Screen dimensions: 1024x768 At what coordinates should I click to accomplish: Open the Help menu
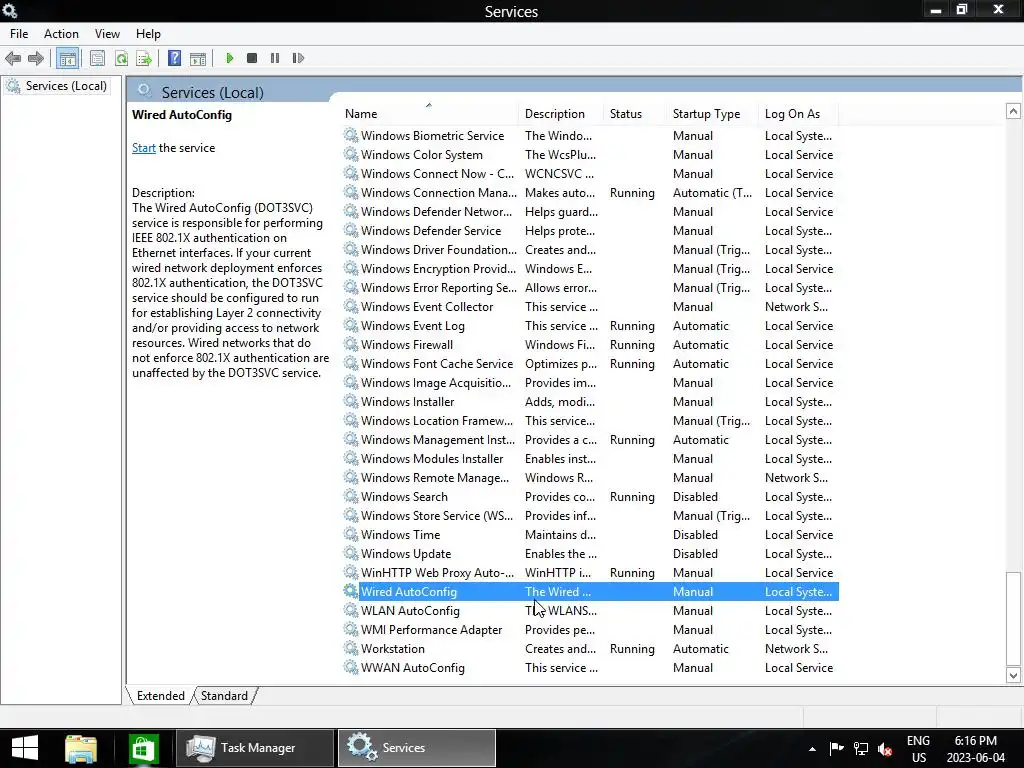point(148,34)
